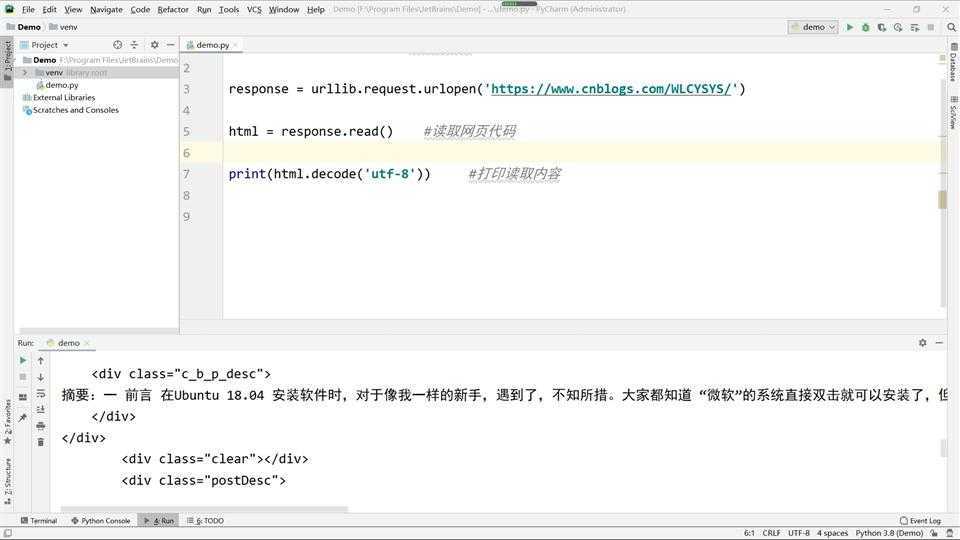
Task: Restore layout icon in Run panel
Action: click(x=23, y=397)
